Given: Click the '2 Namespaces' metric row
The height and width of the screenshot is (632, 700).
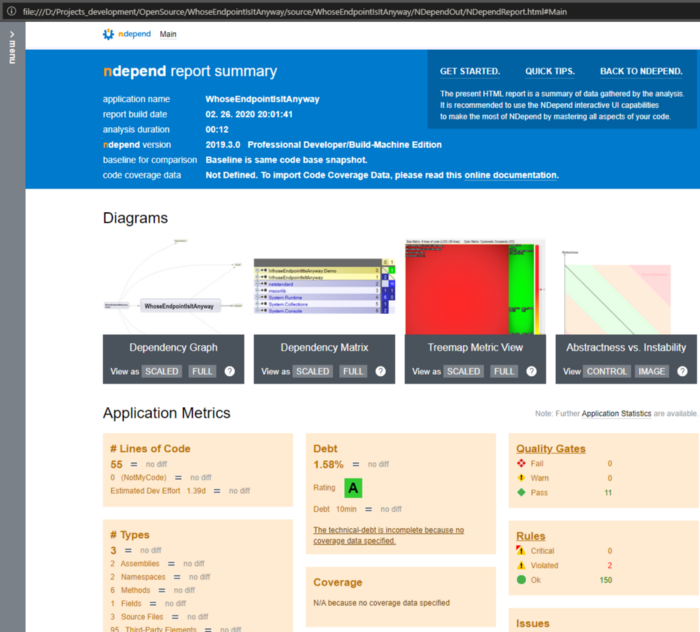Looking at the screenshot, I should click(x=160, y=577).
